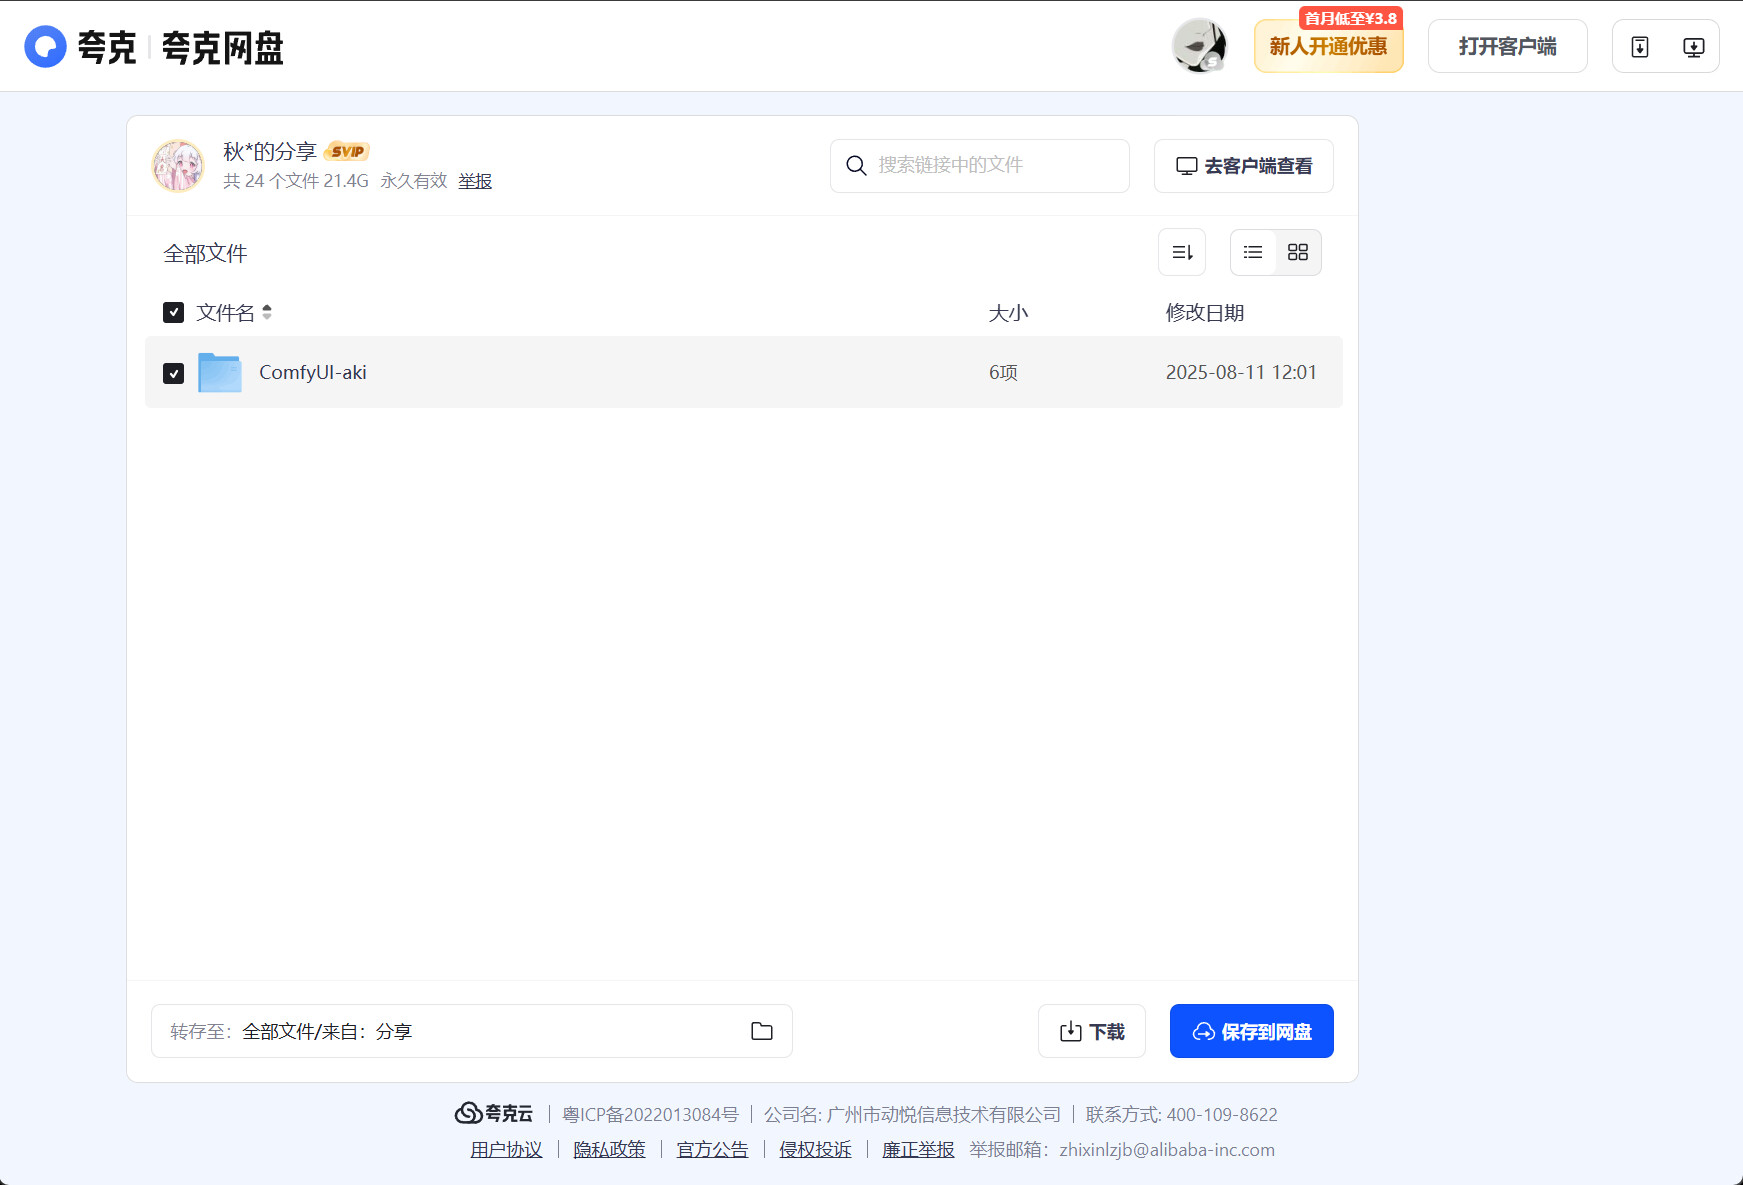Image resolution: width=1743 pixels, height=1185 pixels.
Task: Click the desktop client download icon
Action: click(1694, 47)
